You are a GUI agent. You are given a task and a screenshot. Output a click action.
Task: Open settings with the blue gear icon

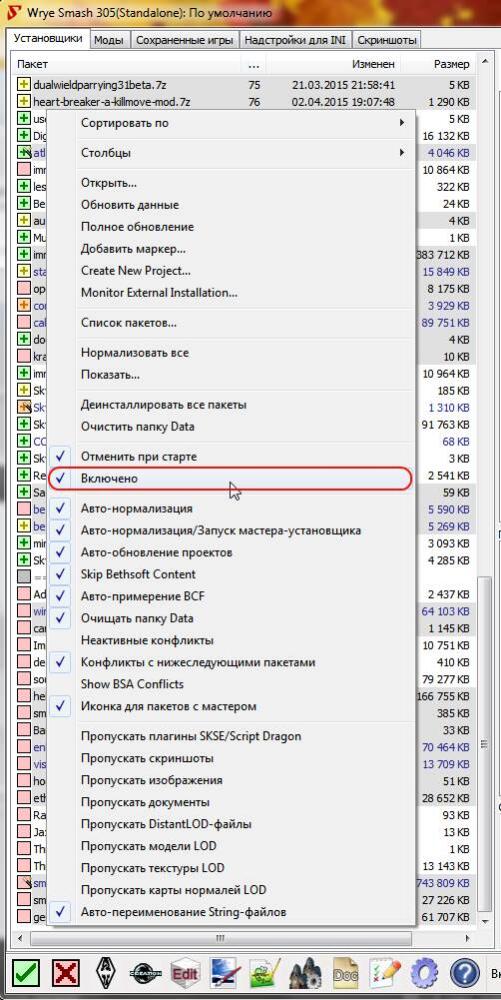click(425, 974)
